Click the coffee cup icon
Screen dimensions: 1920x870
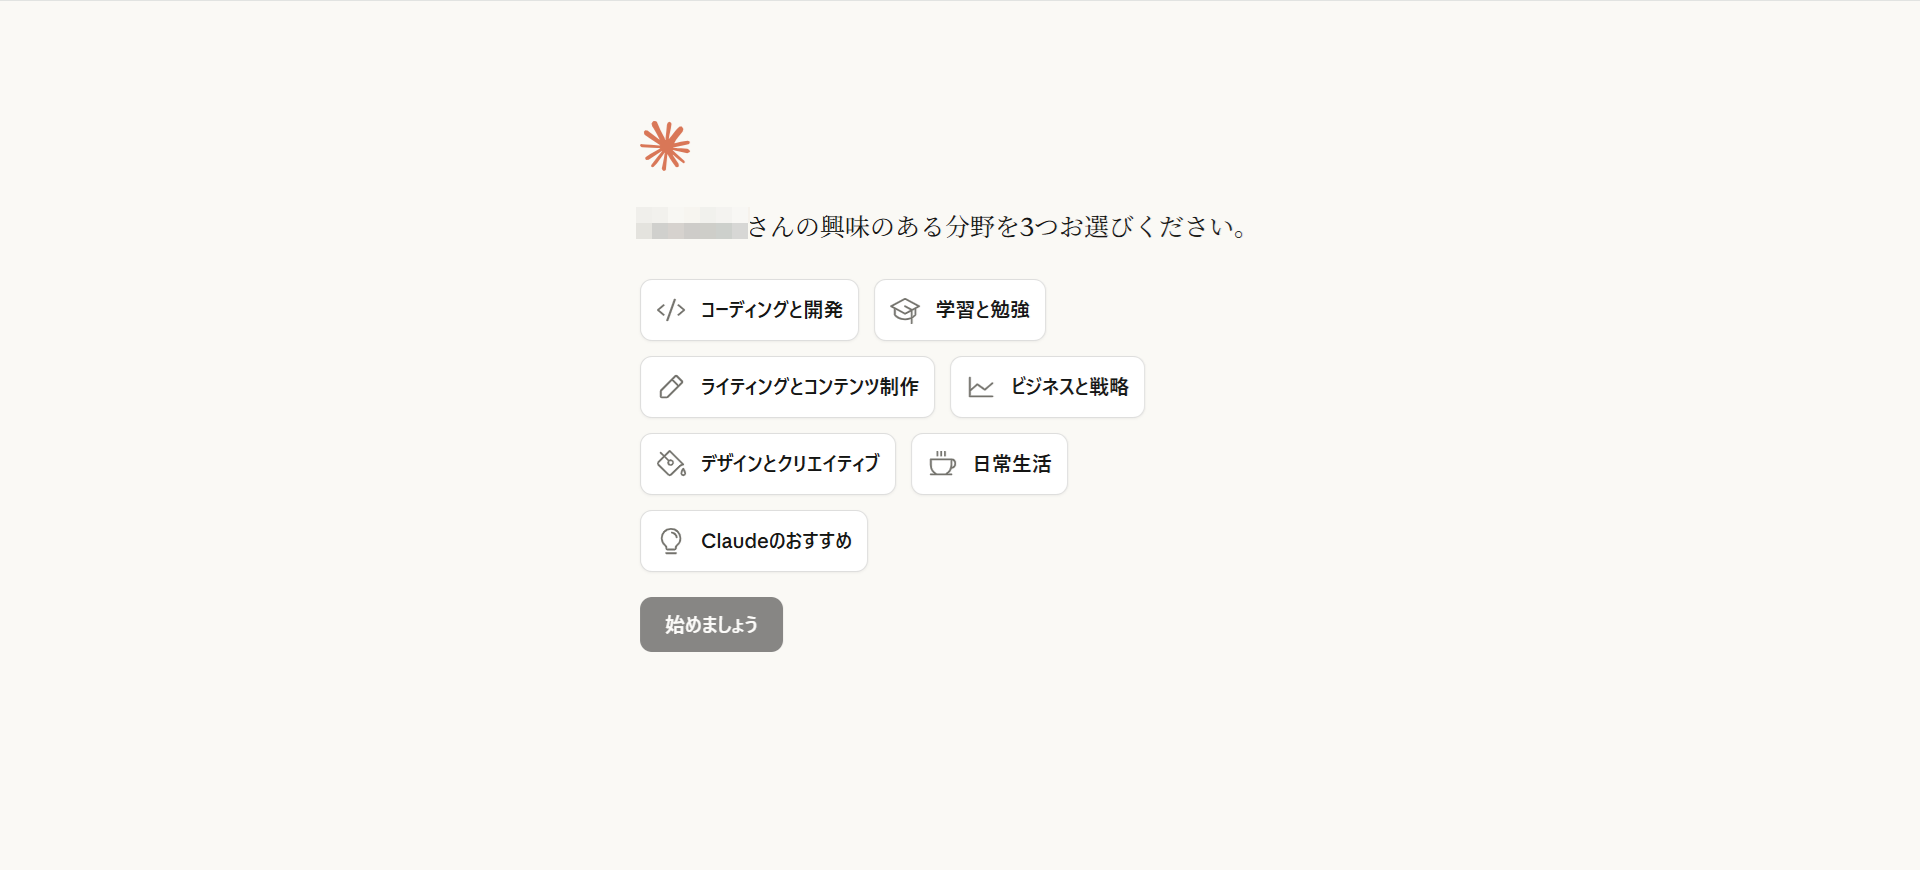[x=942, y=464]
